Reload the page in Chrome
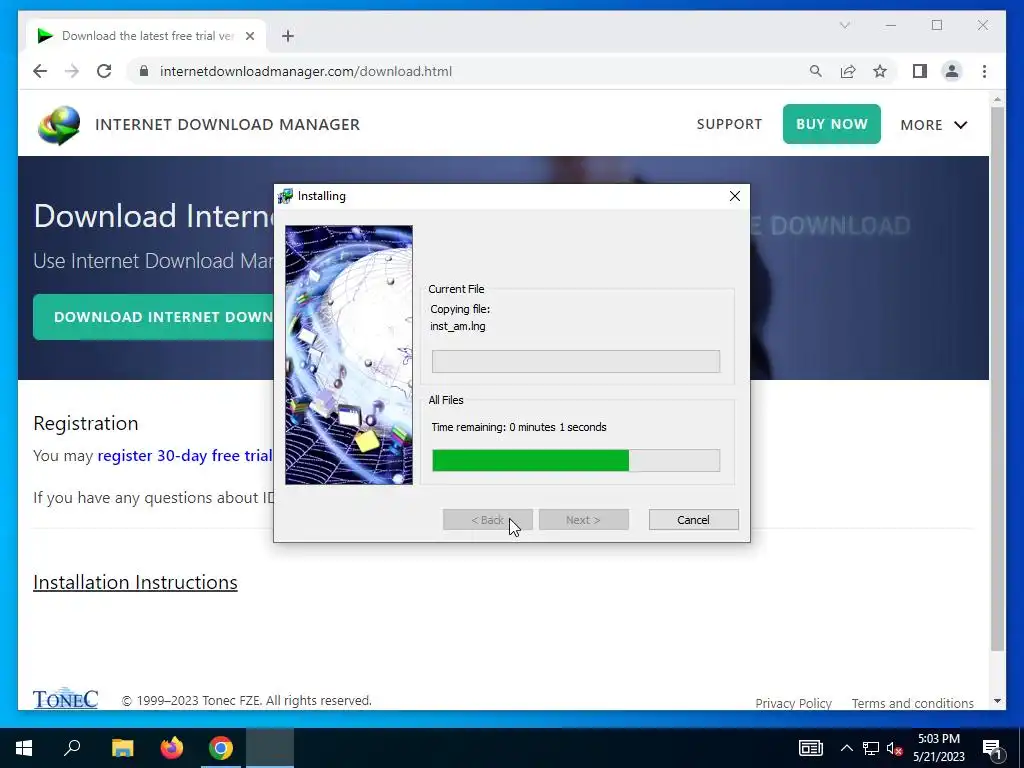This screenshot has width=1024, height=768. [104, 71]
